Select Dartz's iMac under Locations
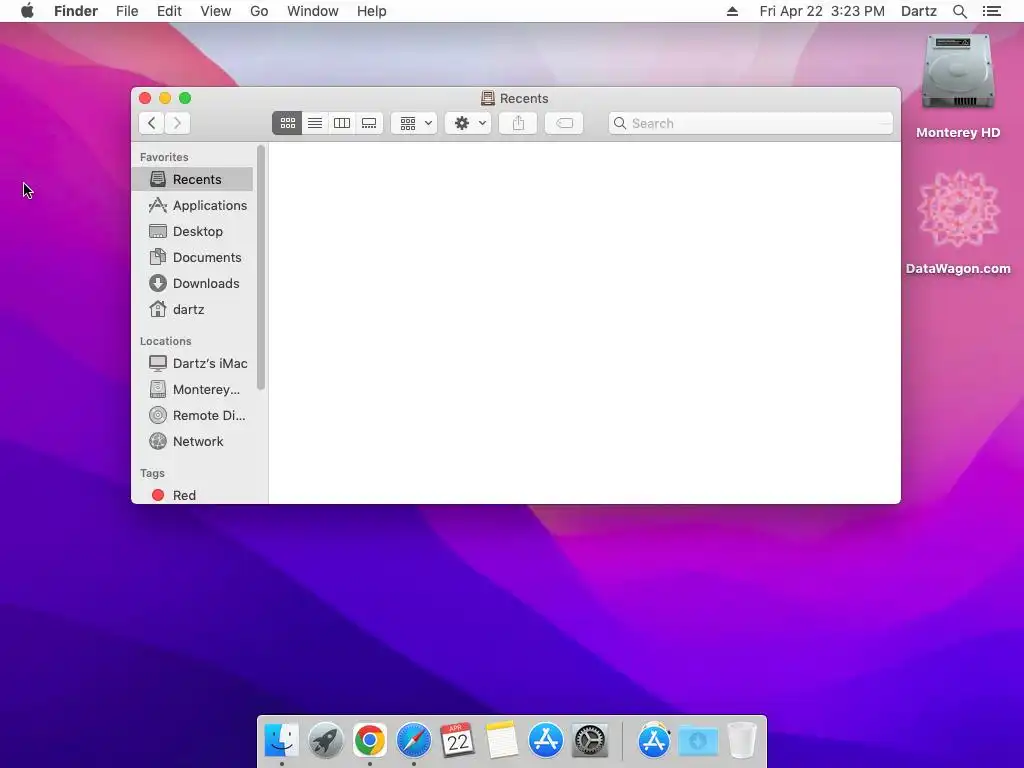Viewport: 1024px width, 768px height. [192, 364]
